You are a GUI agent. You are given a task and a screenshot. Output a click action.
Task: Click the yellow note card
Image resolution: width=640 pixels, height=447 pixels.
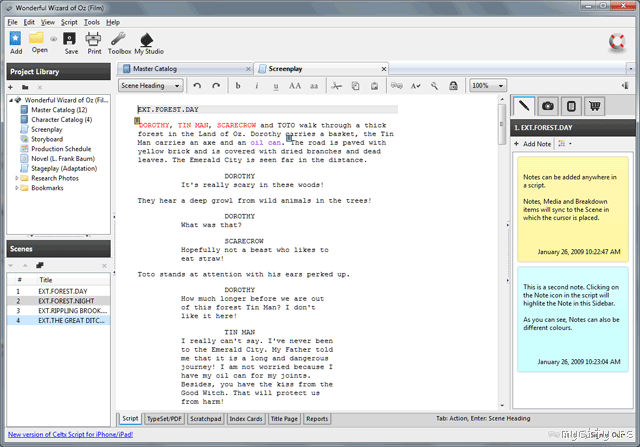pos(573,209)
